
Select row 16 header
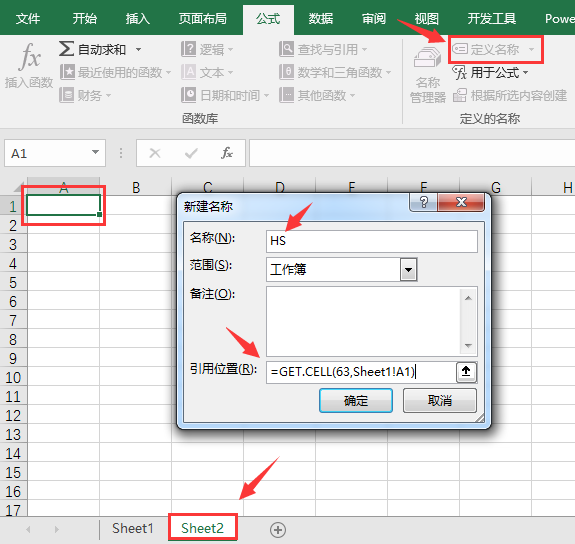[13, 492]
